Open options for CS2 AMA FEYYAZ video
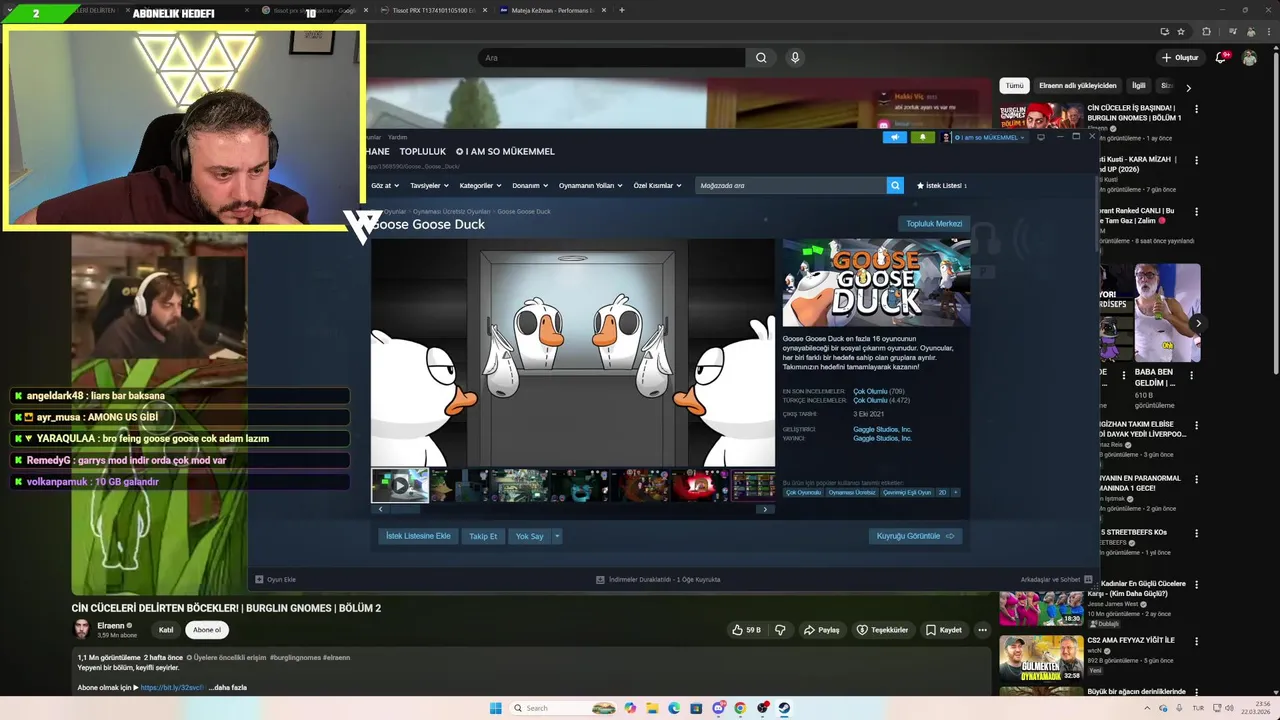Viewport: 1280px width, 720px height. point(1196,641)
